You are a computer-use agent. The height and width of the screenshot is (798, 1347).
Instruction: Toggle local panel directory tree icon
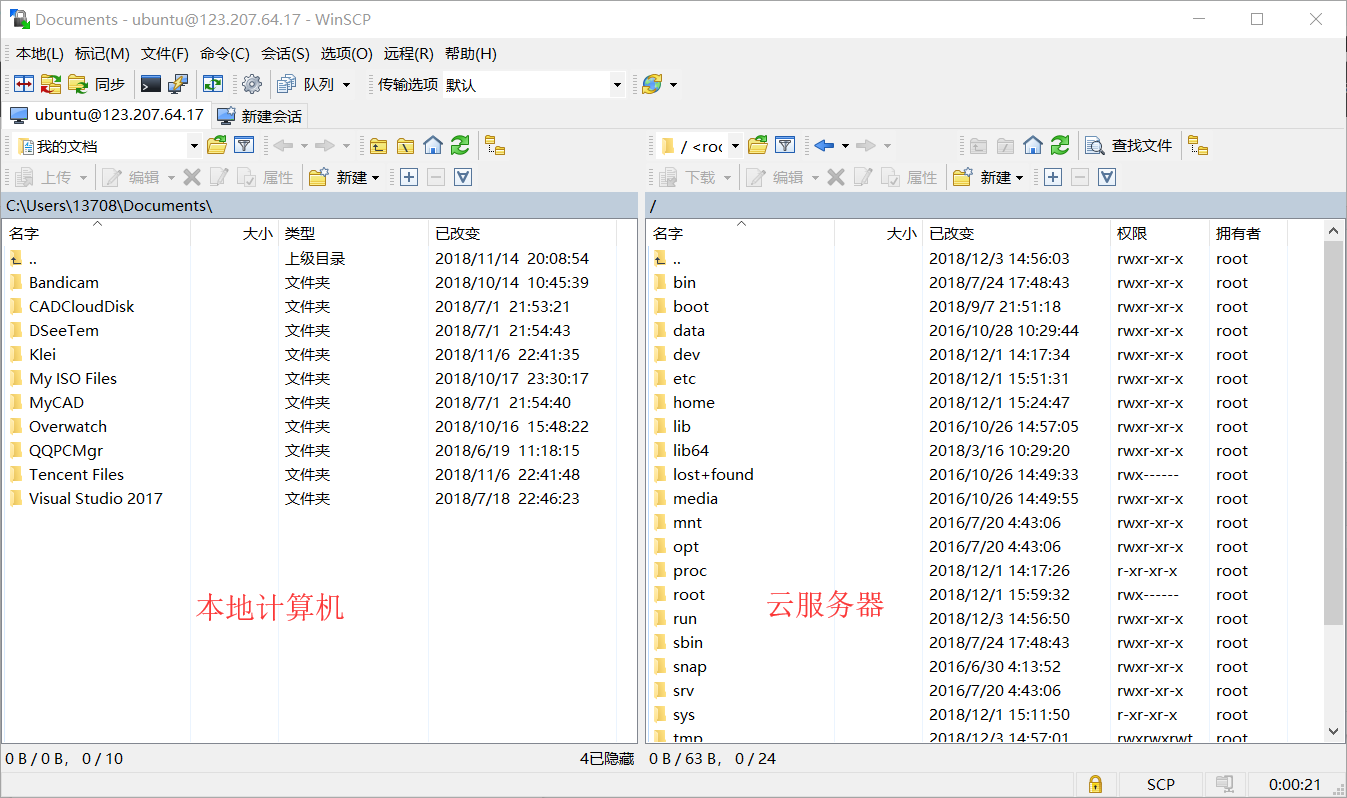[495, 146]
